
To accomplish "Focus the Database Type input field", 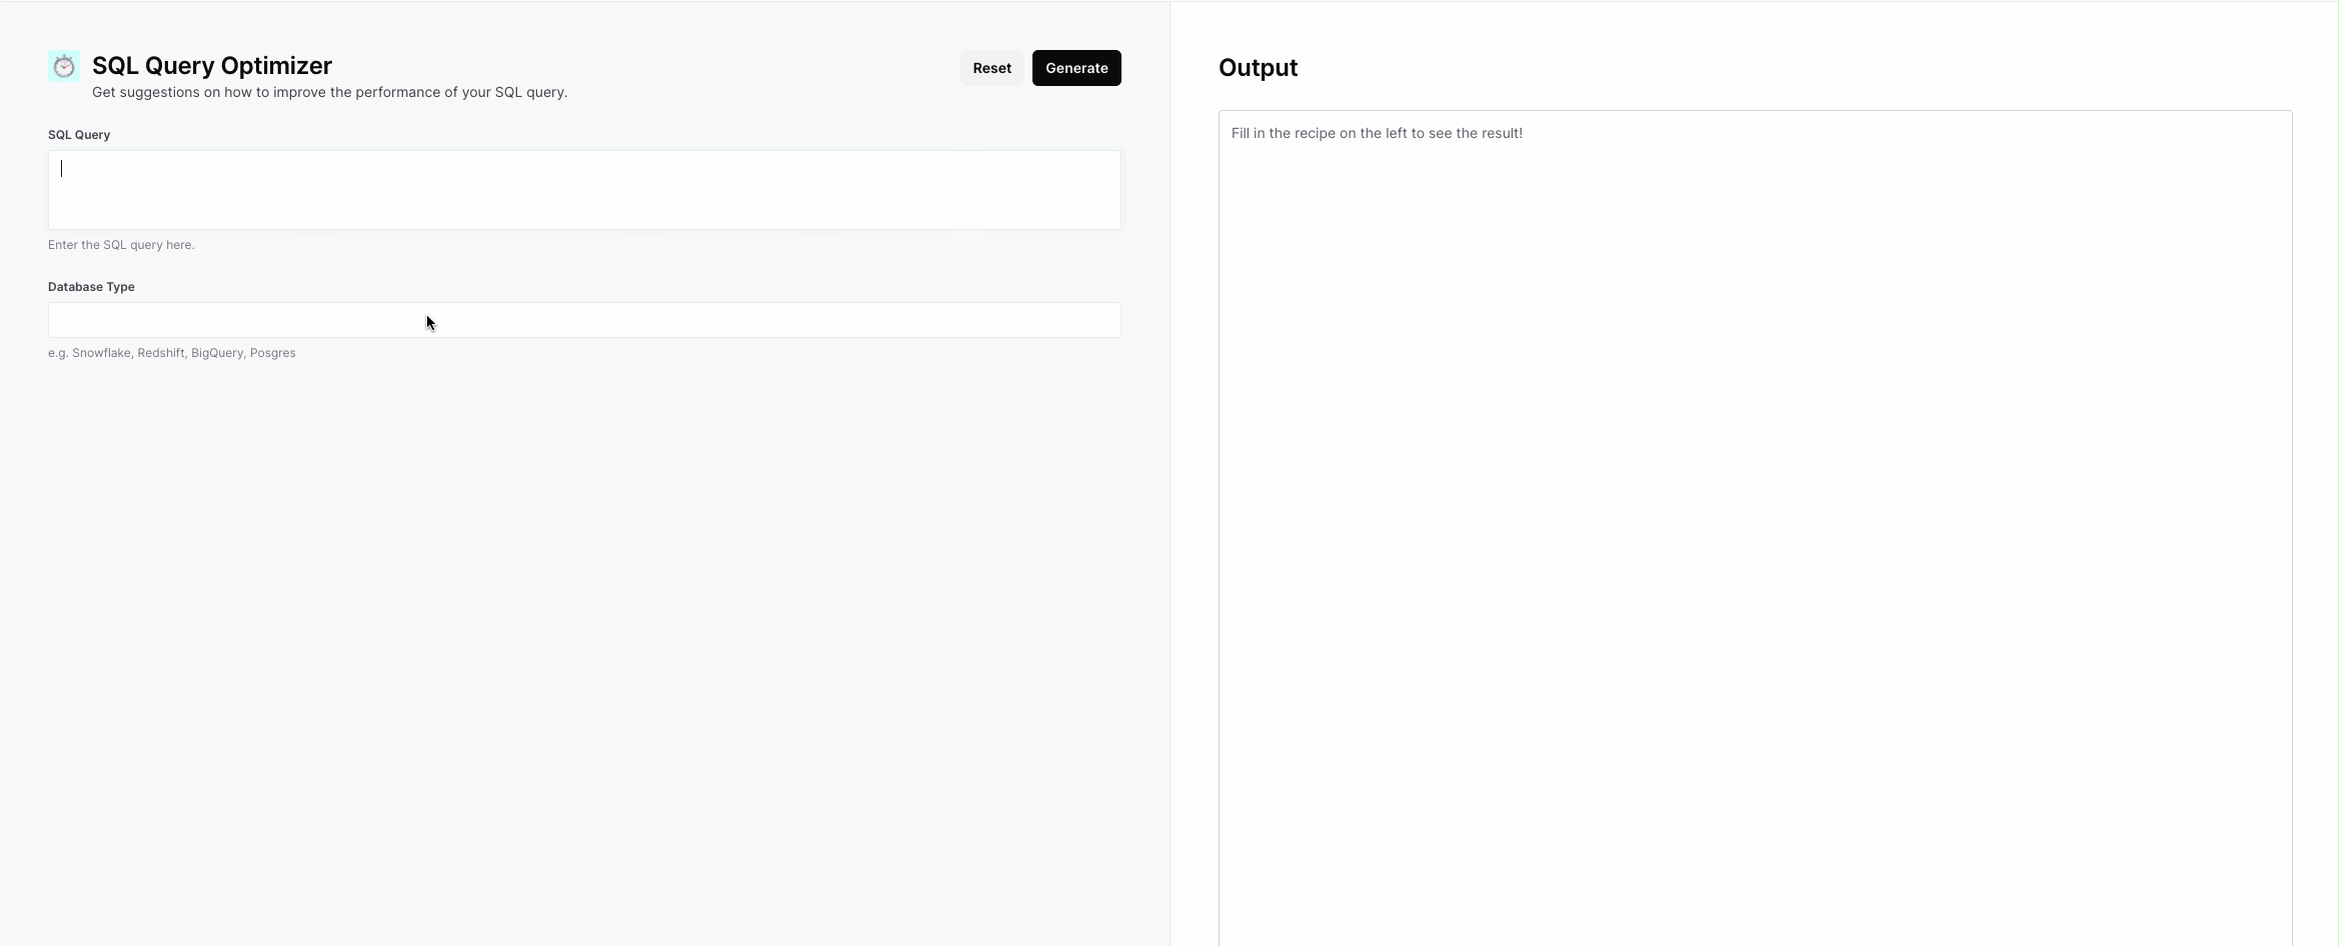I will [583, 320].
